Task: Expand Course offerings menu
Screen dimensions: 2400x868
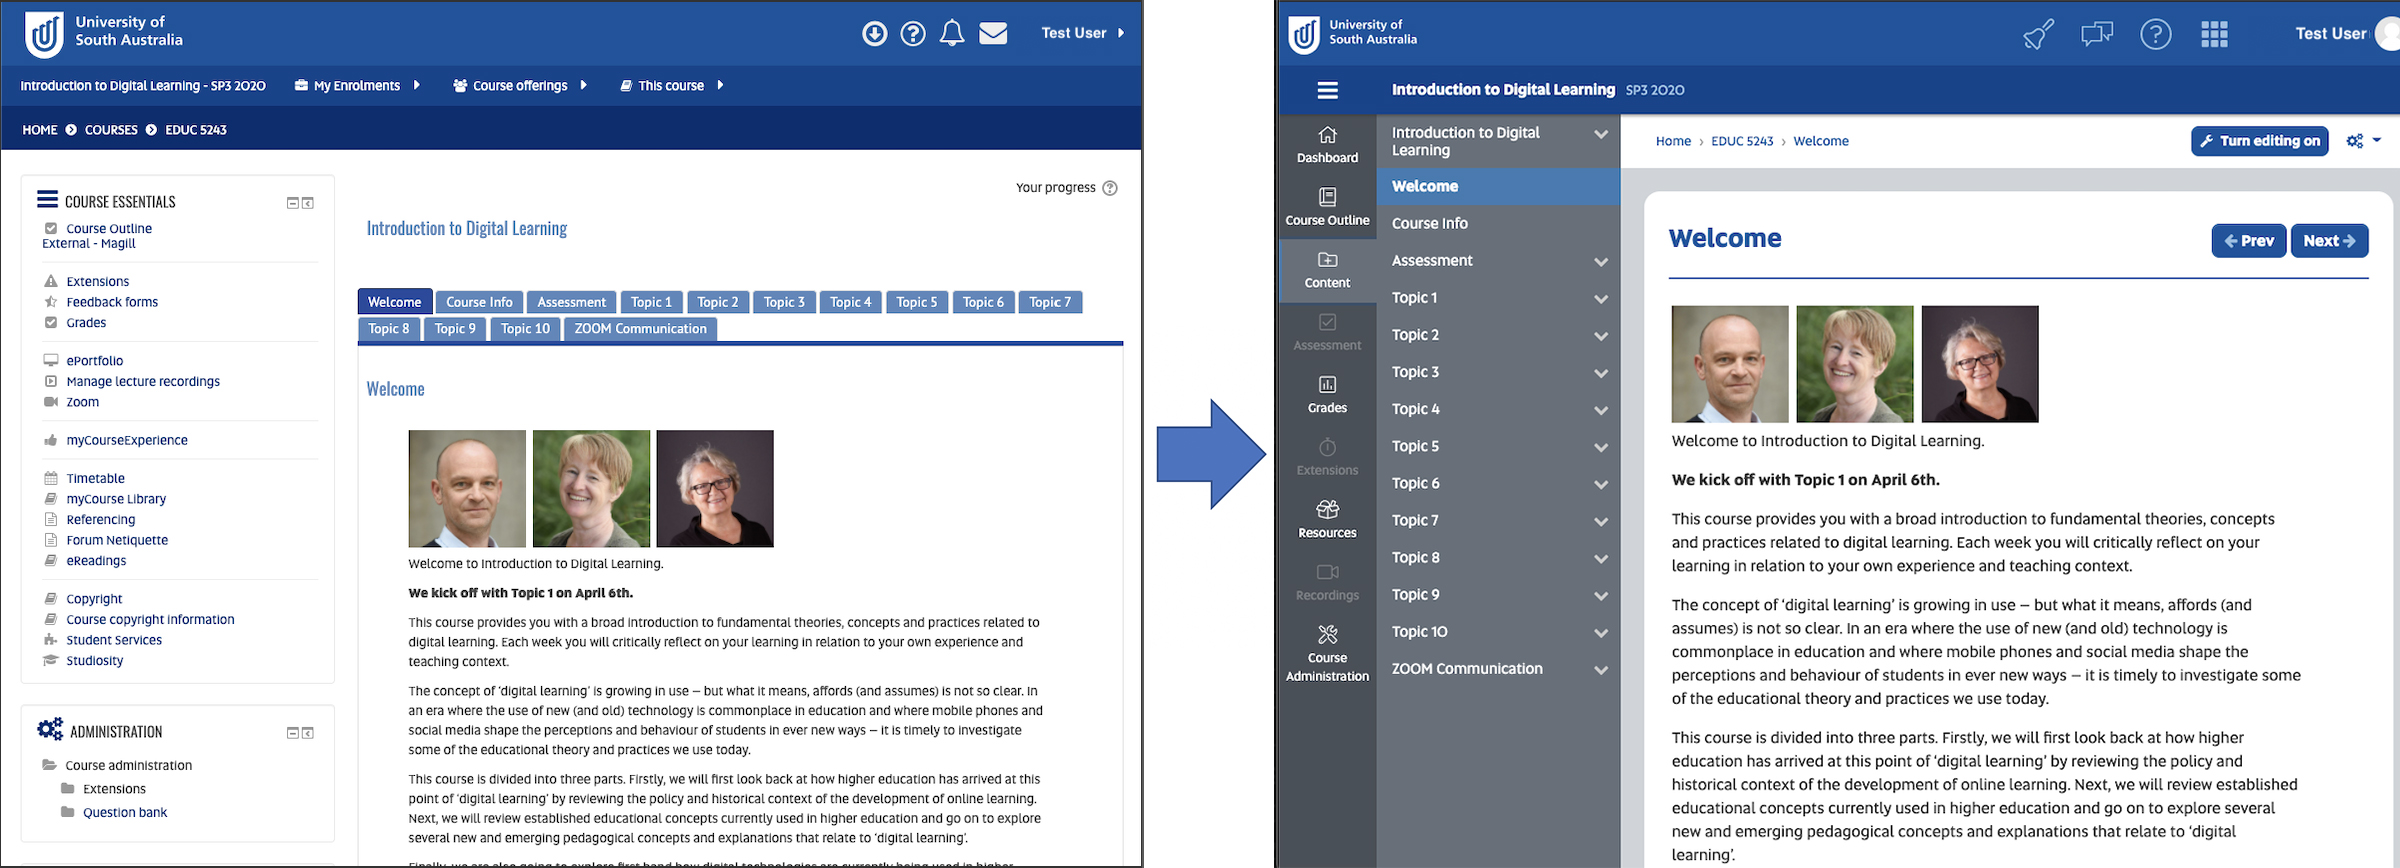Action: 520,86
